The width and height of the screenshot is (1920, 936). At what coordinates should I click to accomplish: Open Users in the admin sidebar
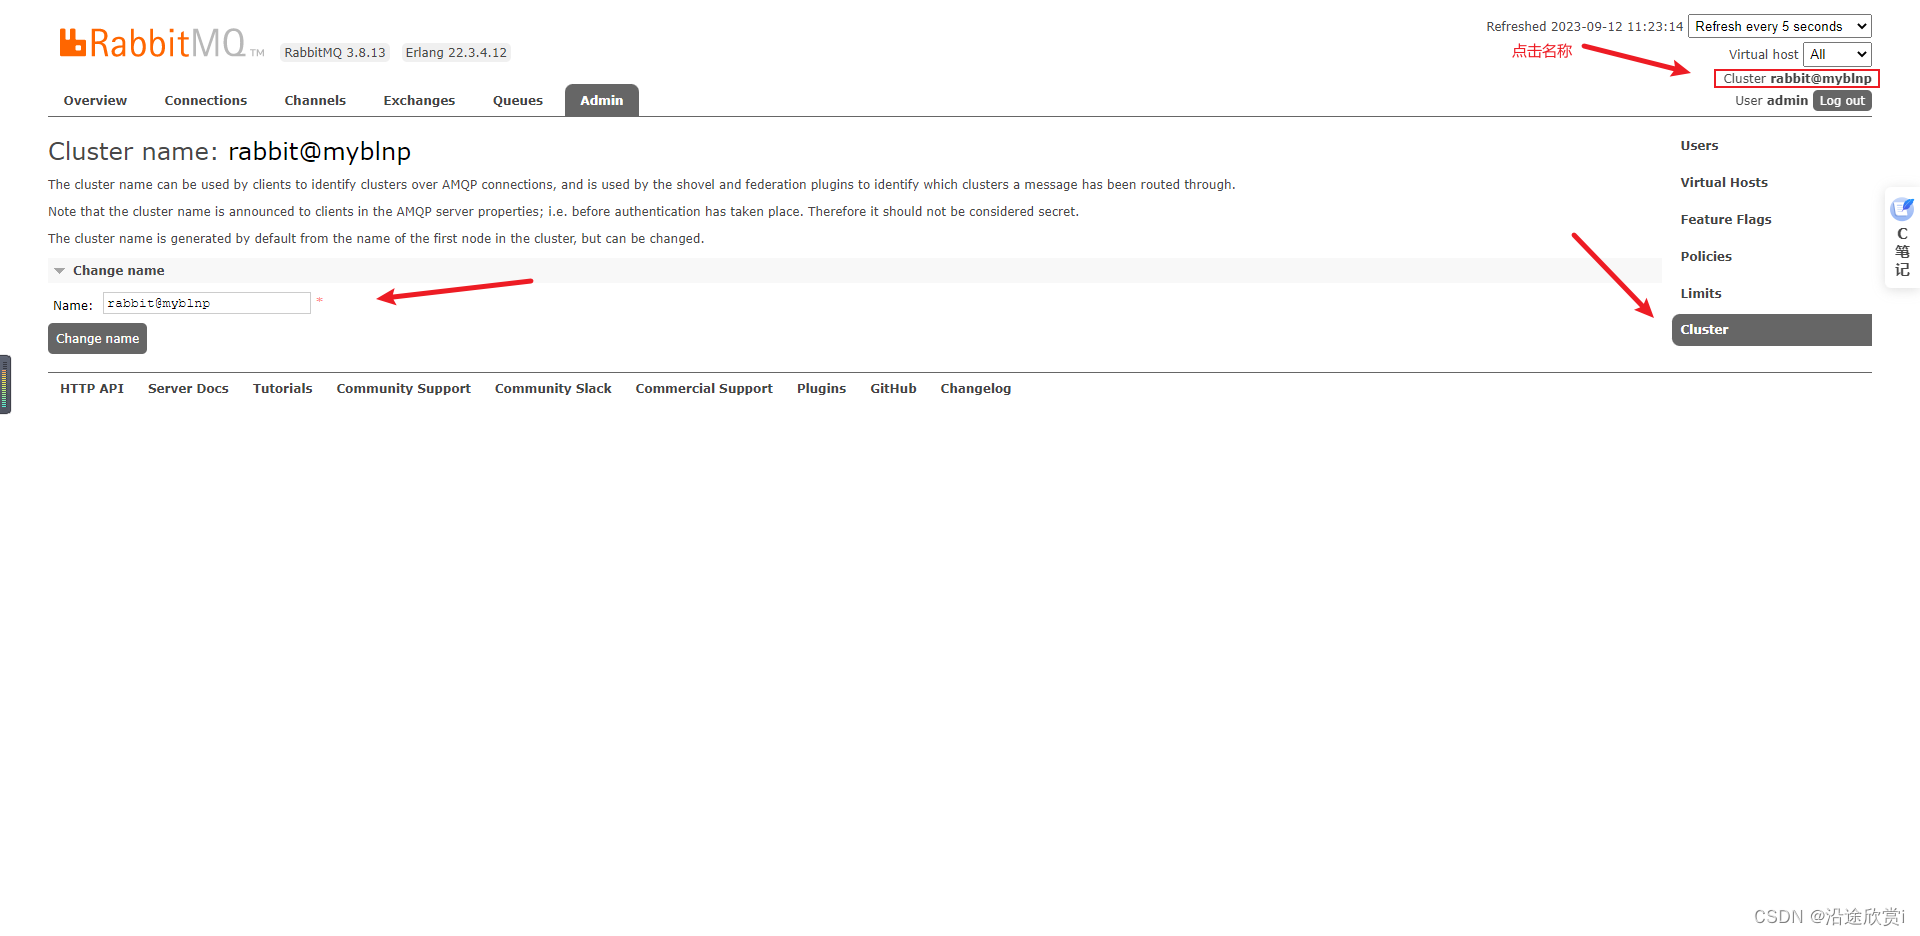coord(1699,145)
